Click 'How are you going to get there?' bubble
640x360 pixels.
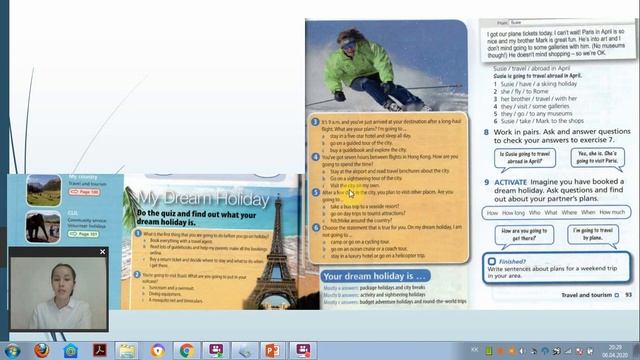click(x=524, y=234)
